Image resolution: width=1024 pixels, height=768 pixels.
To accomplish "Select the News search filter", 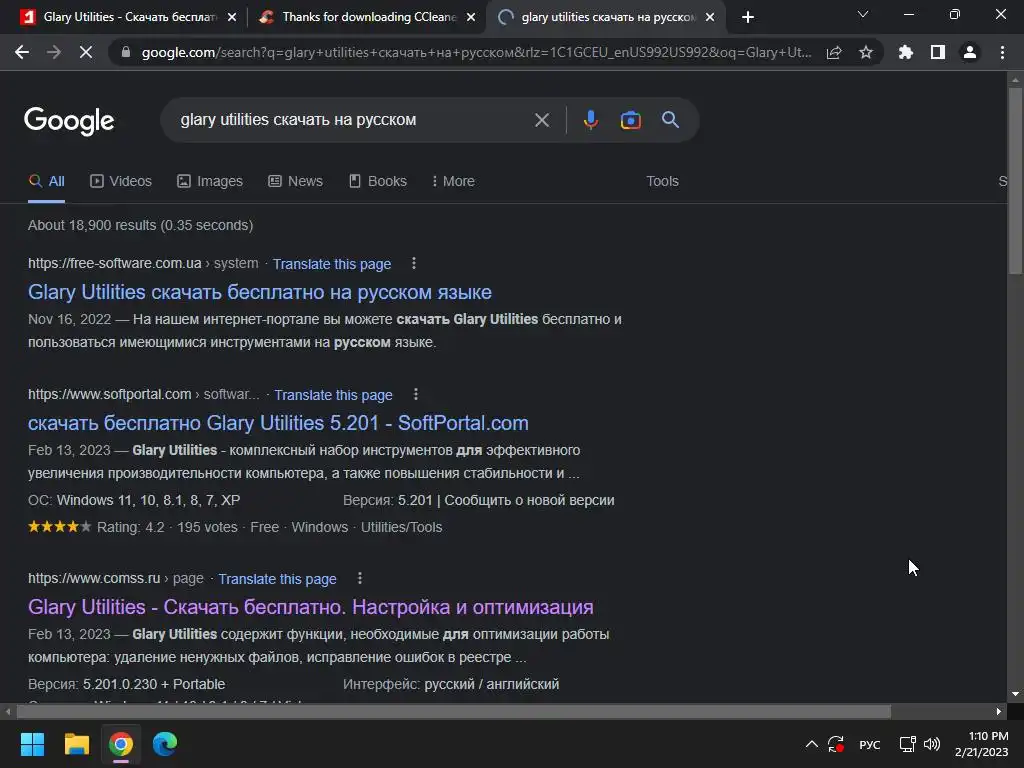I will pos(295,181).
